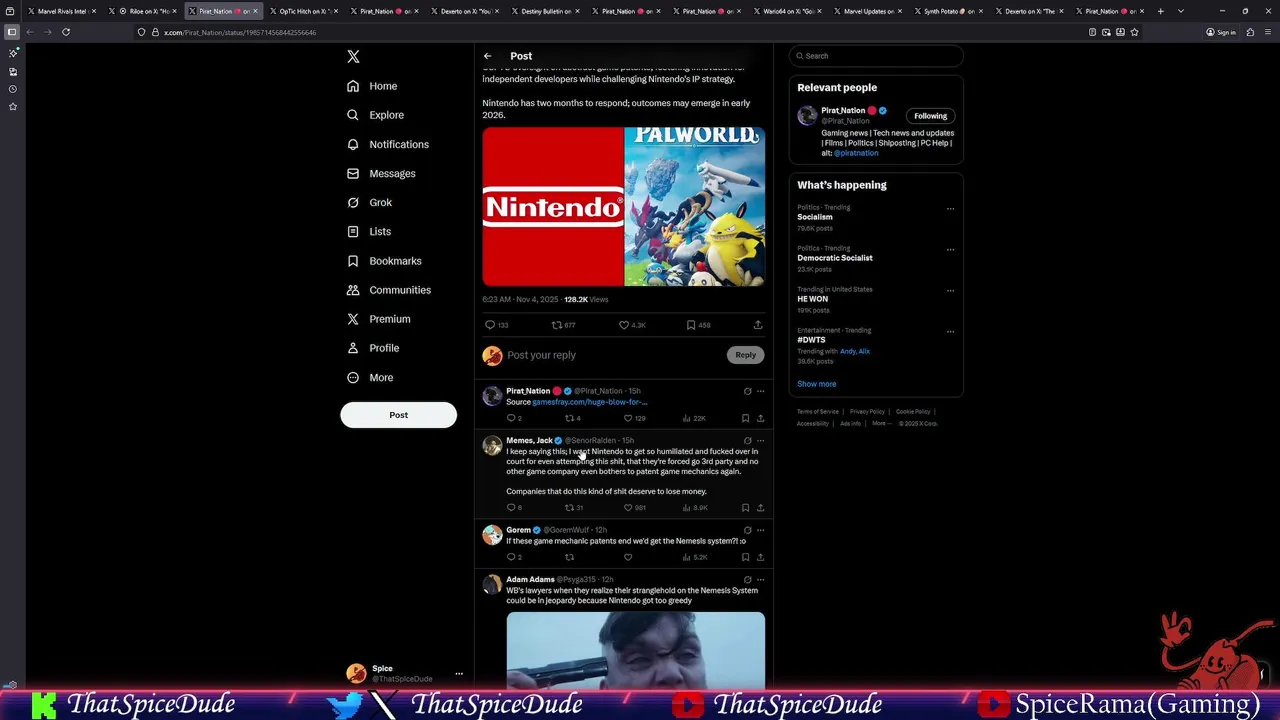Repost Memes, Jack's reply
1280x720 pixels.
pos(569,507)
